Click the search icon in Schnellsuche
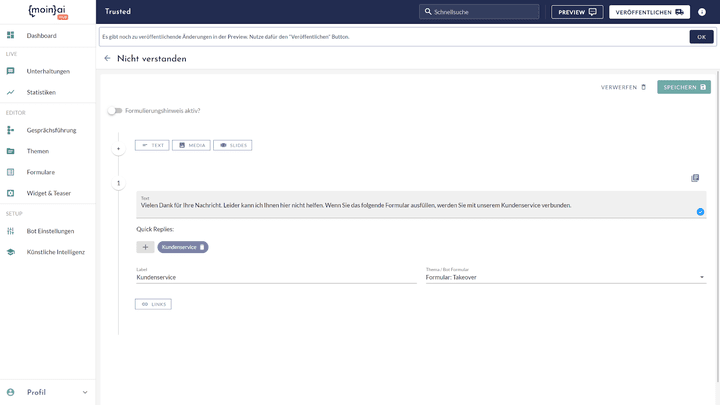The height and width of the screenshot is (405, 720). point(427,12)
